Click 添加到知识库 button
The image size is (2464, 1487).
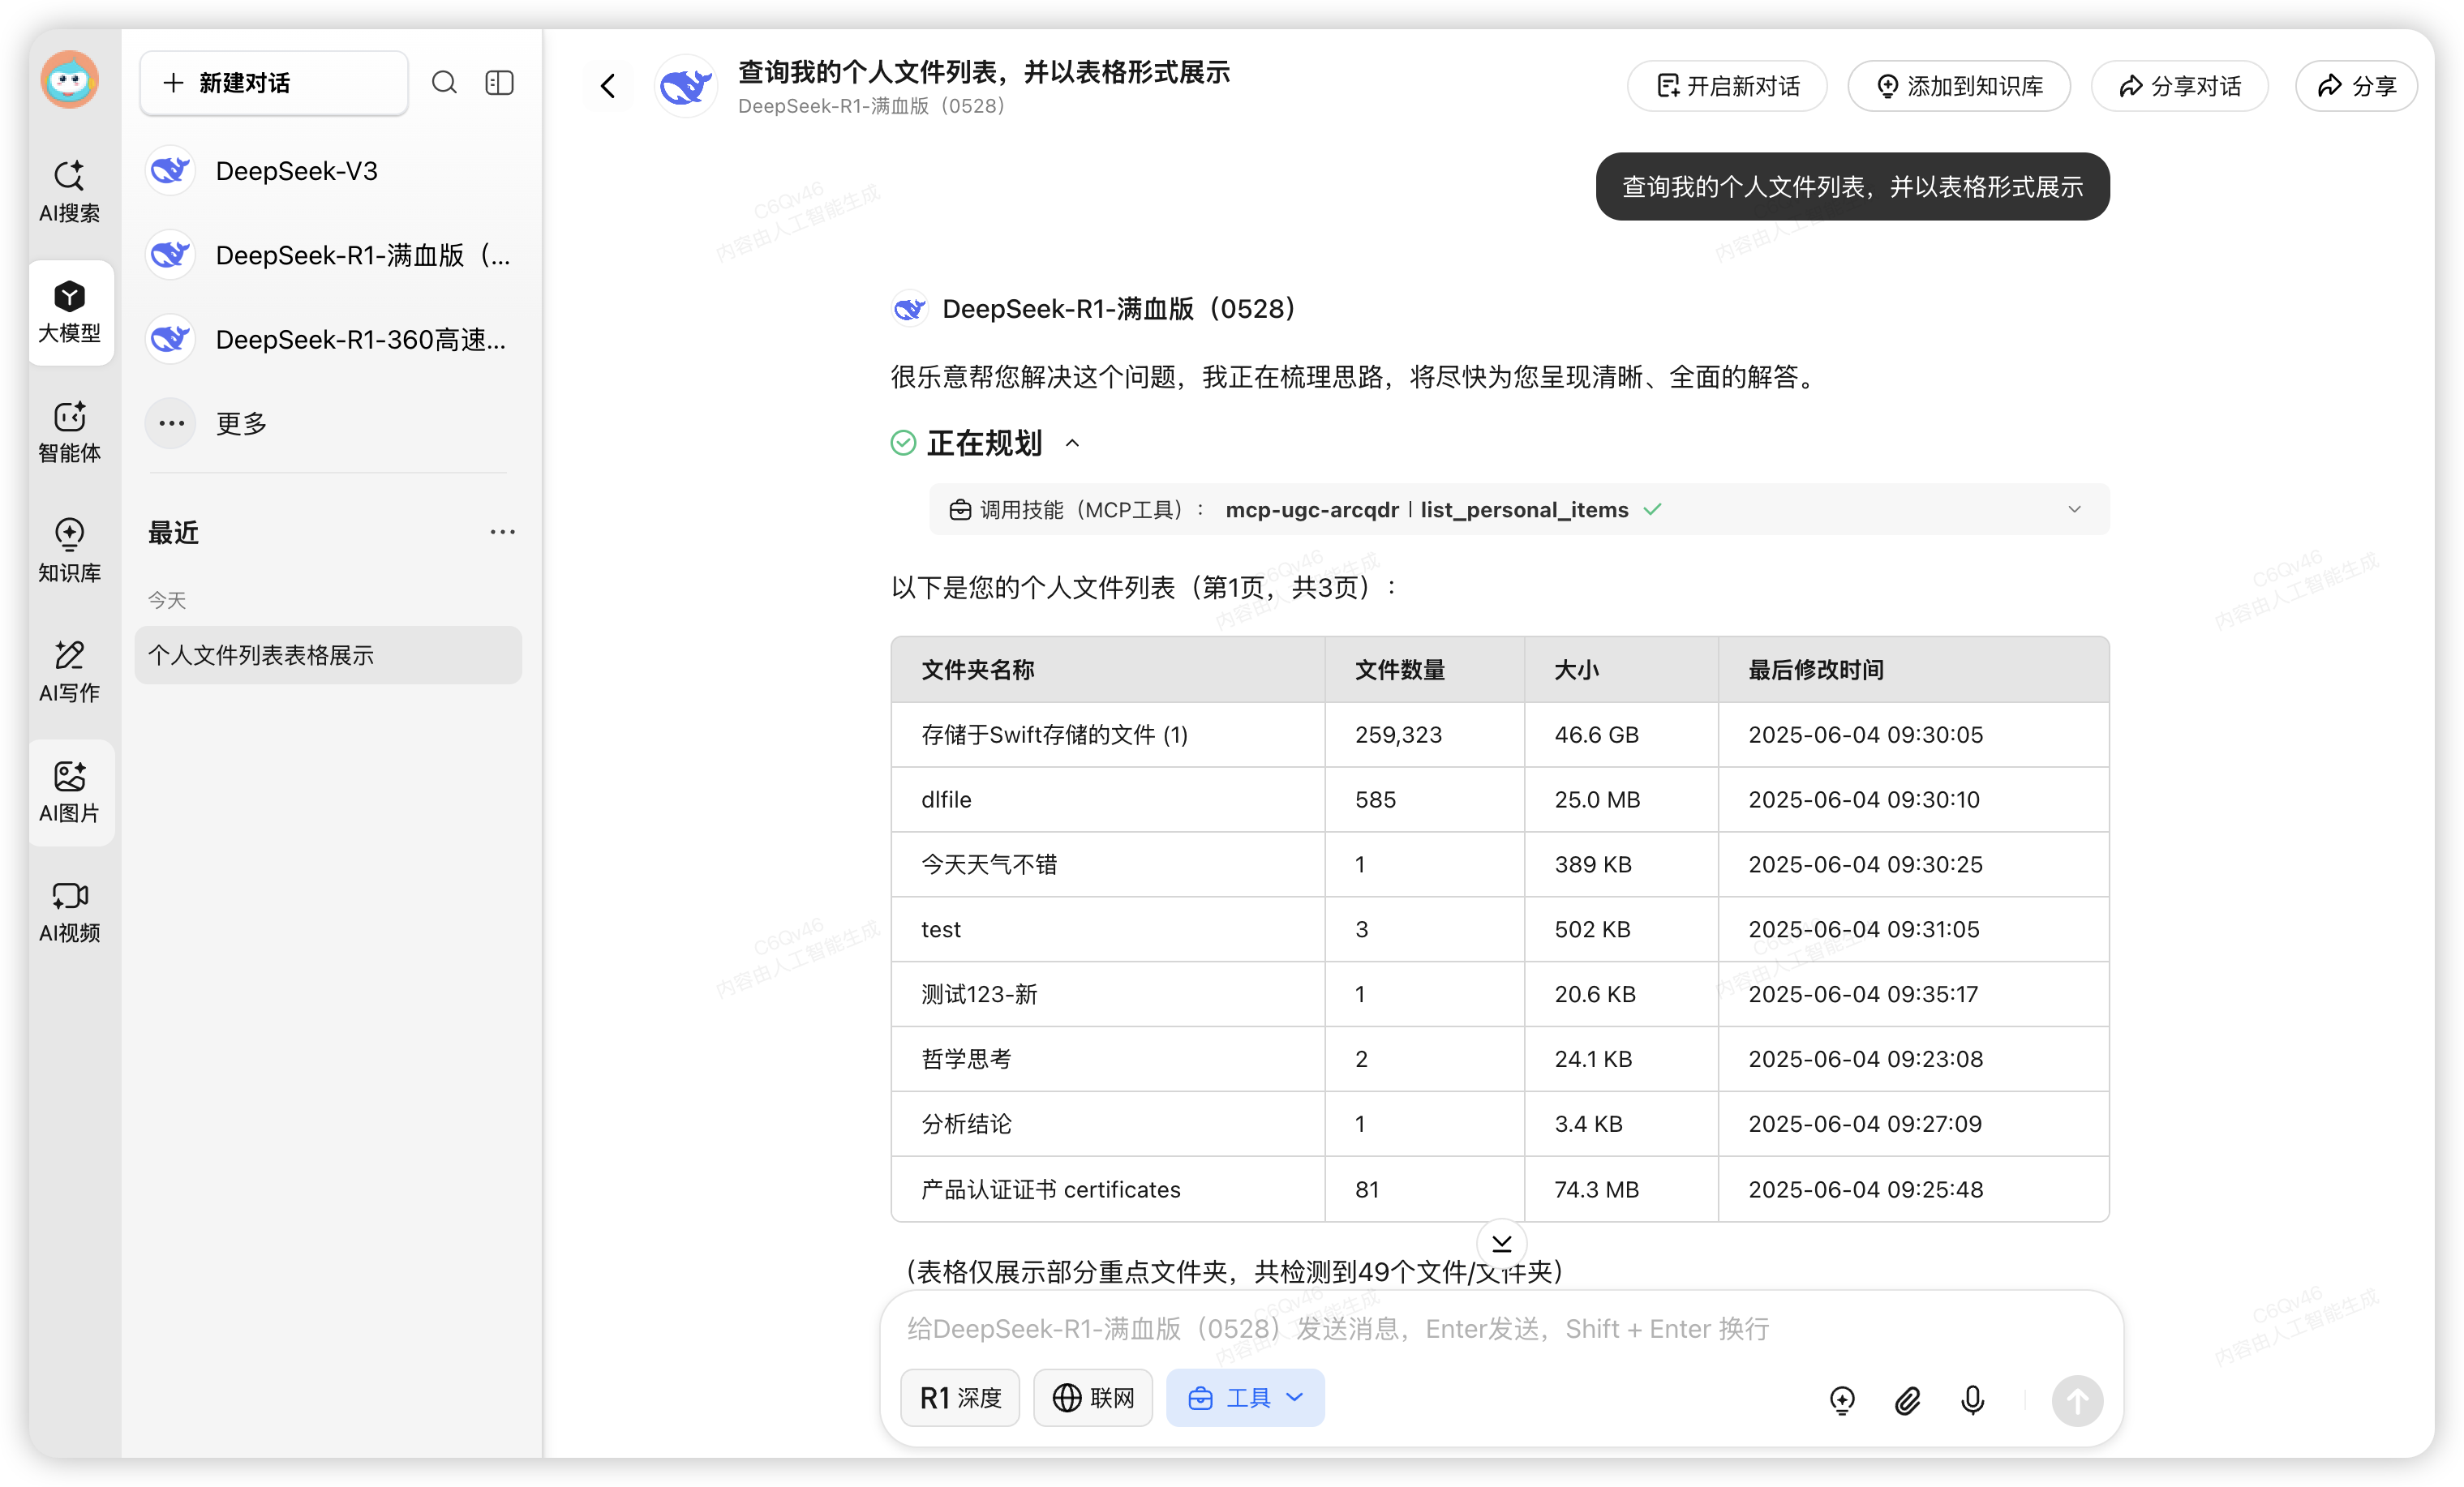[x=1959, y=86]
